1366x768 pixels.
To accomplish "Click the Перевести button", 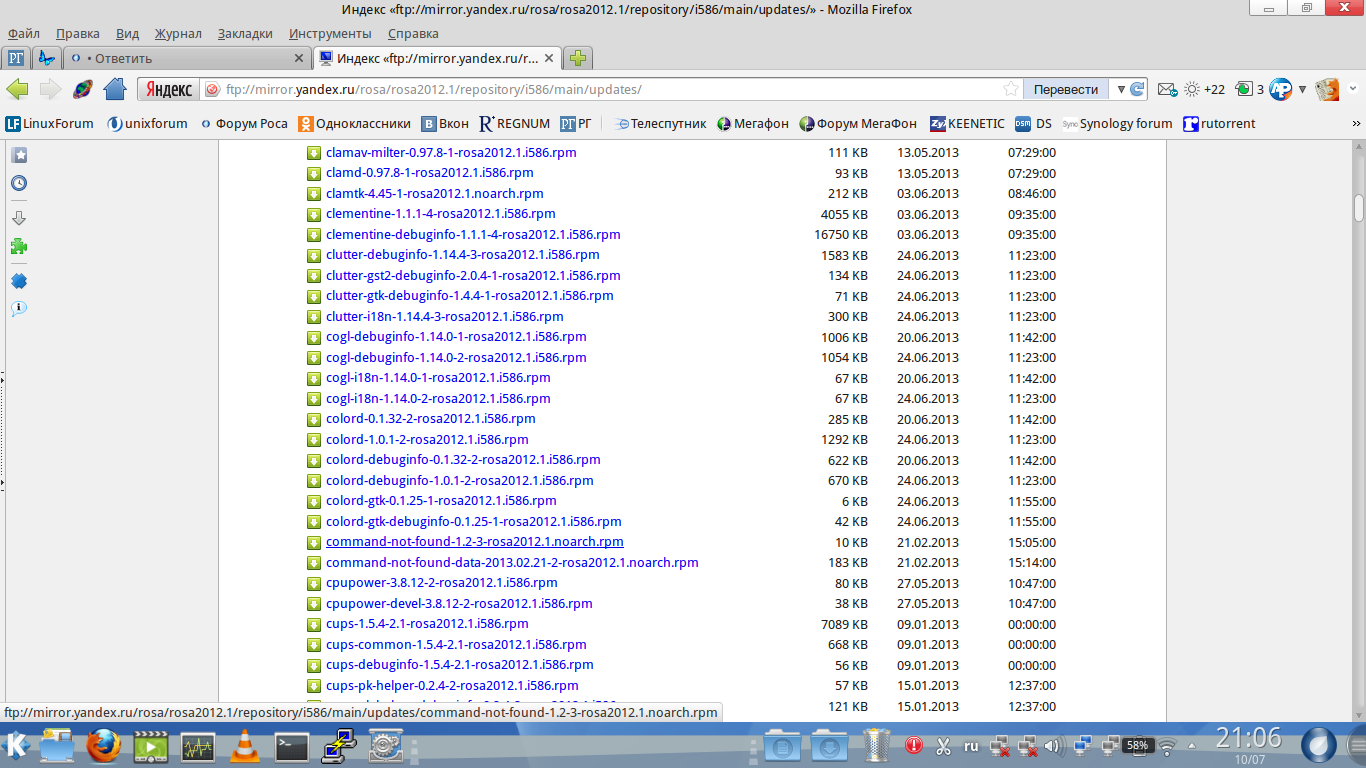I will [1065, 89].
